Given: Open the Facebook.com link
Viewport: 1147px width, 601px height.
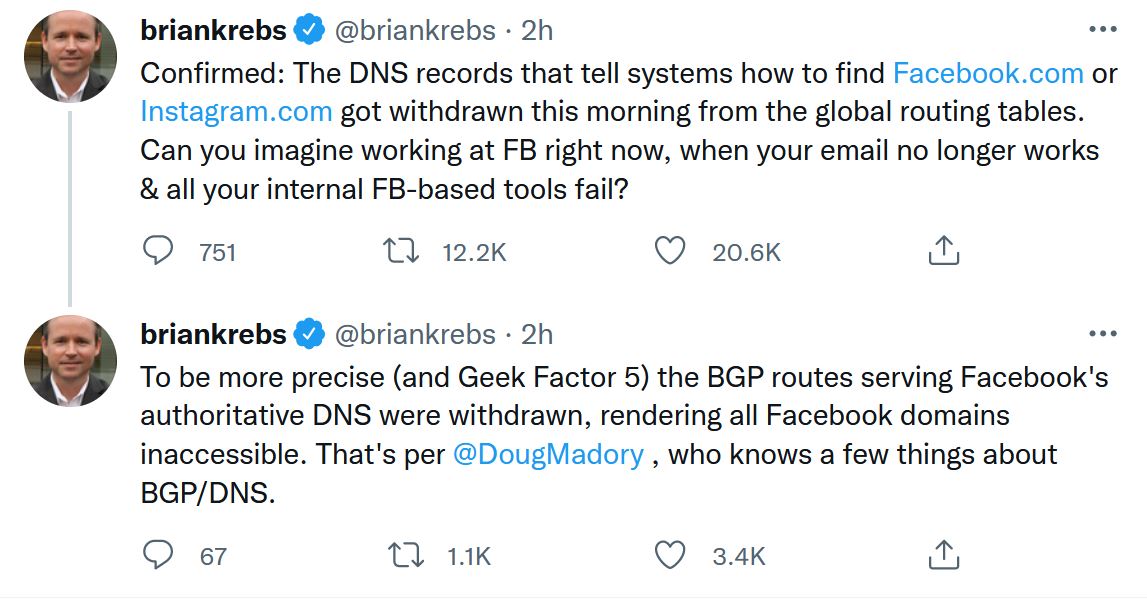Looking at the screenshot, I should coord(987,73).
